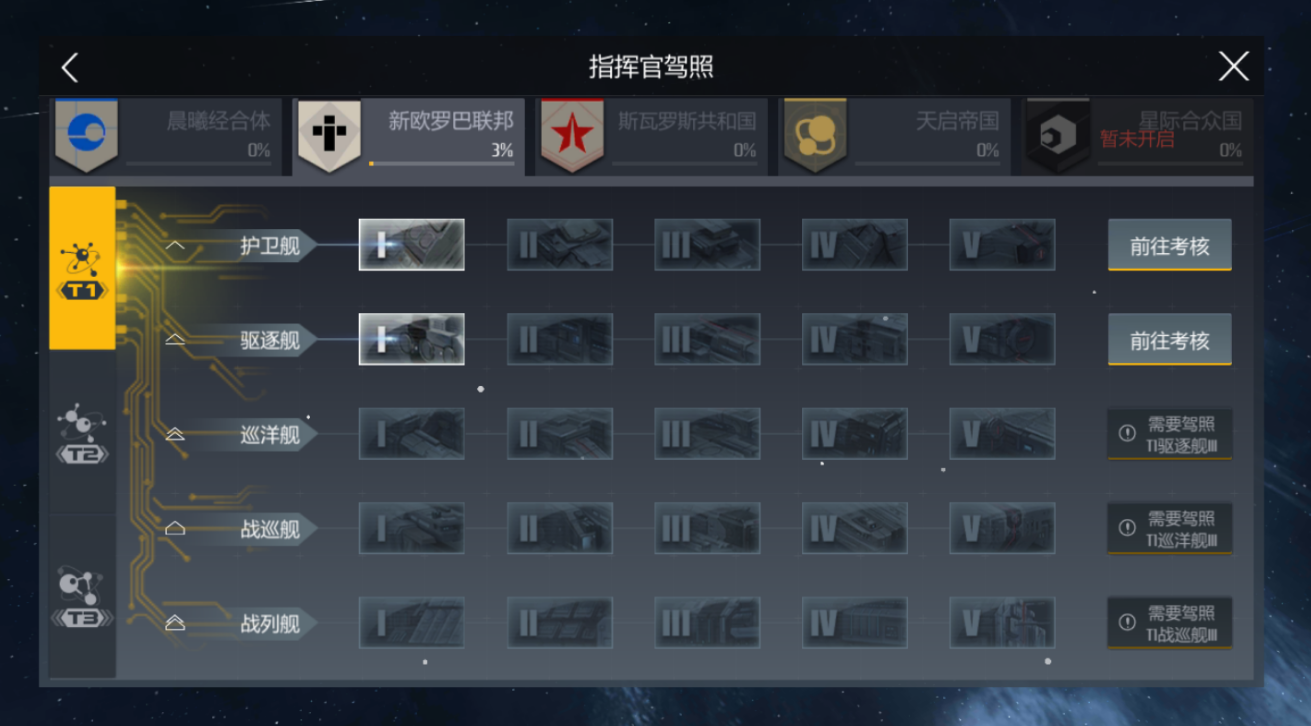The image size is (1311, 726).
Task: Open the T3 tier icon
Action: pos(83,597)
